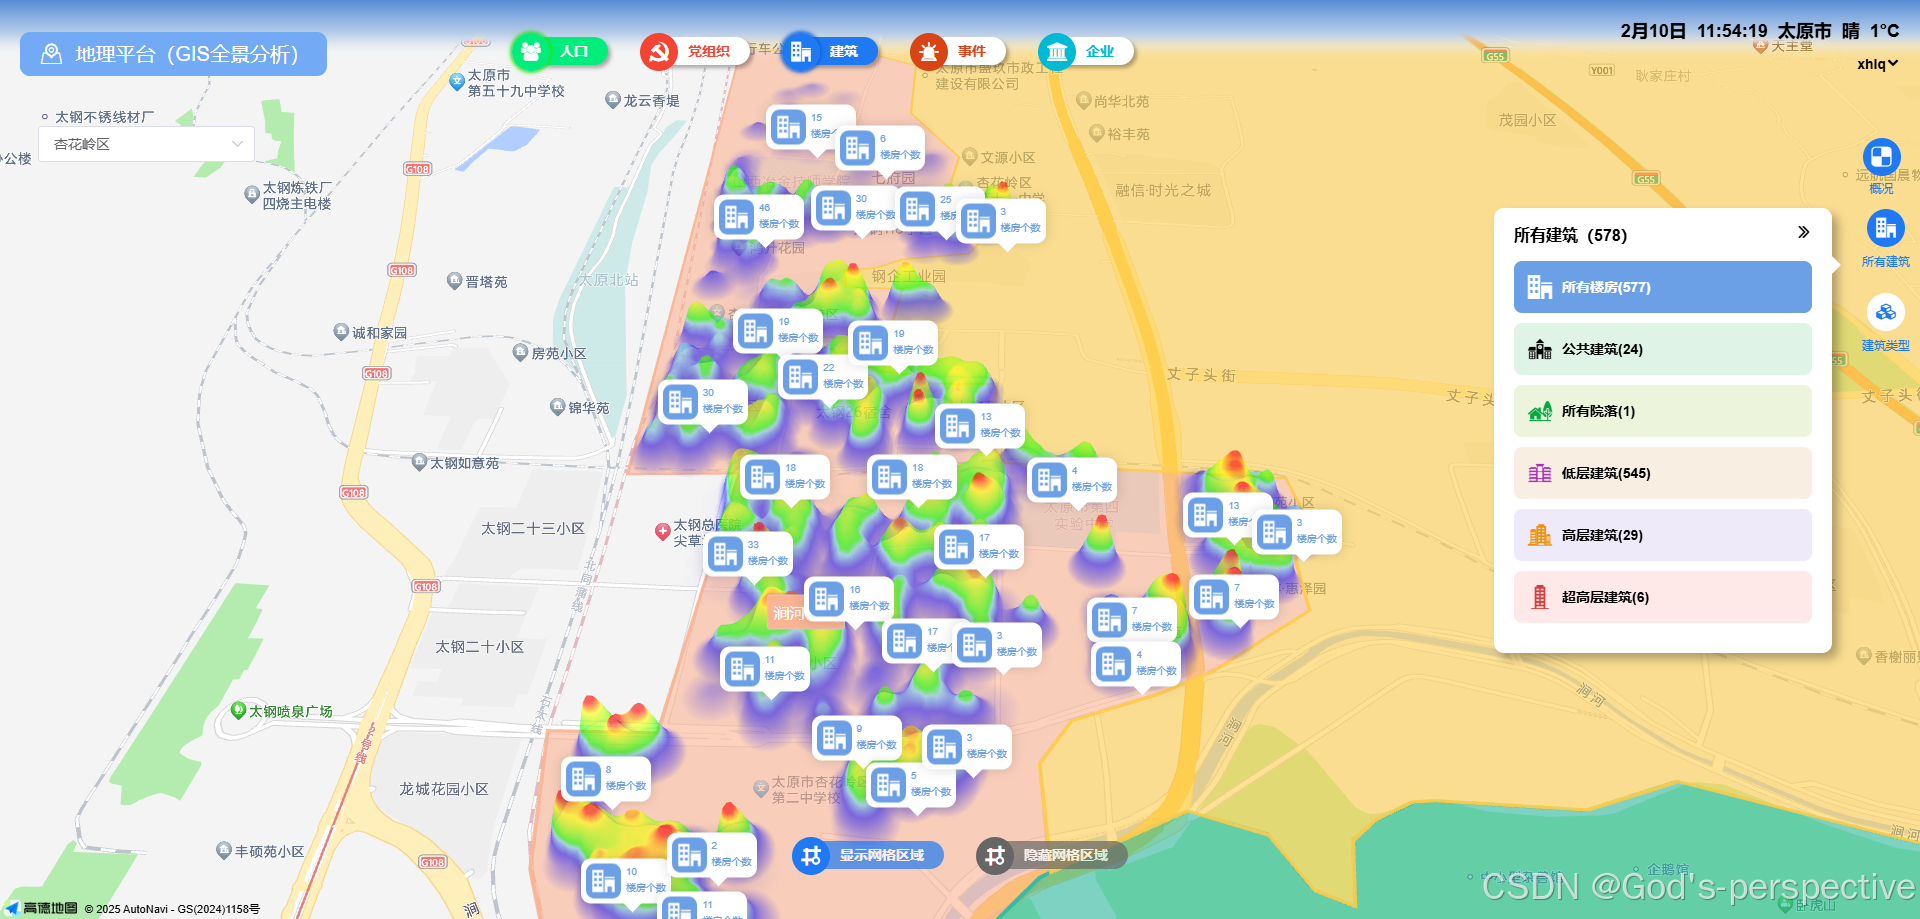Image resolution: width=1920 pixels, height=919 pixels.
Task: Click the green population icon
Action: 530,51
